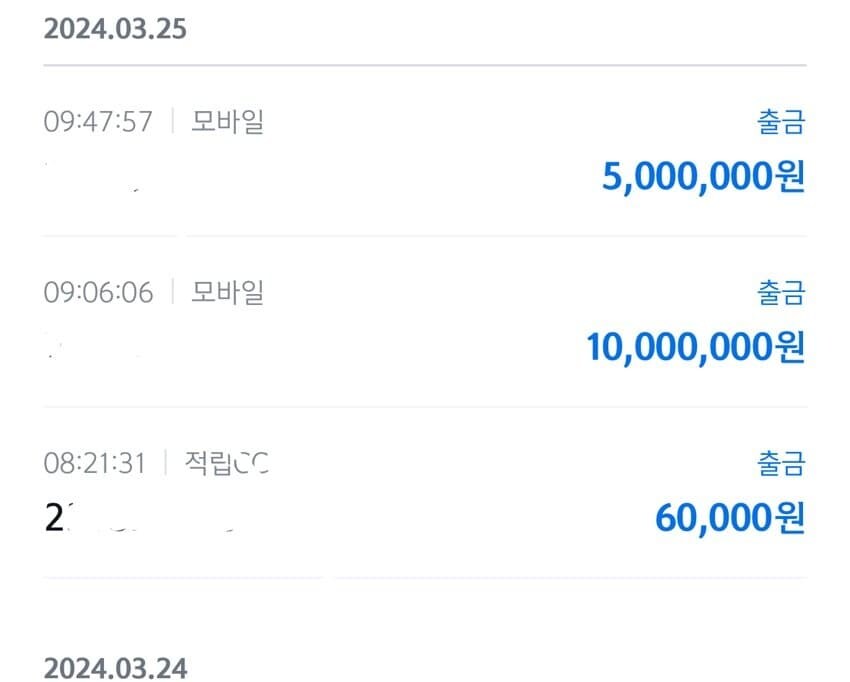Image resolution: width=850 pixels, height=682 pixels.
Task: Select 모바일 label beside 09:06:06
Action: click(227, 293)
